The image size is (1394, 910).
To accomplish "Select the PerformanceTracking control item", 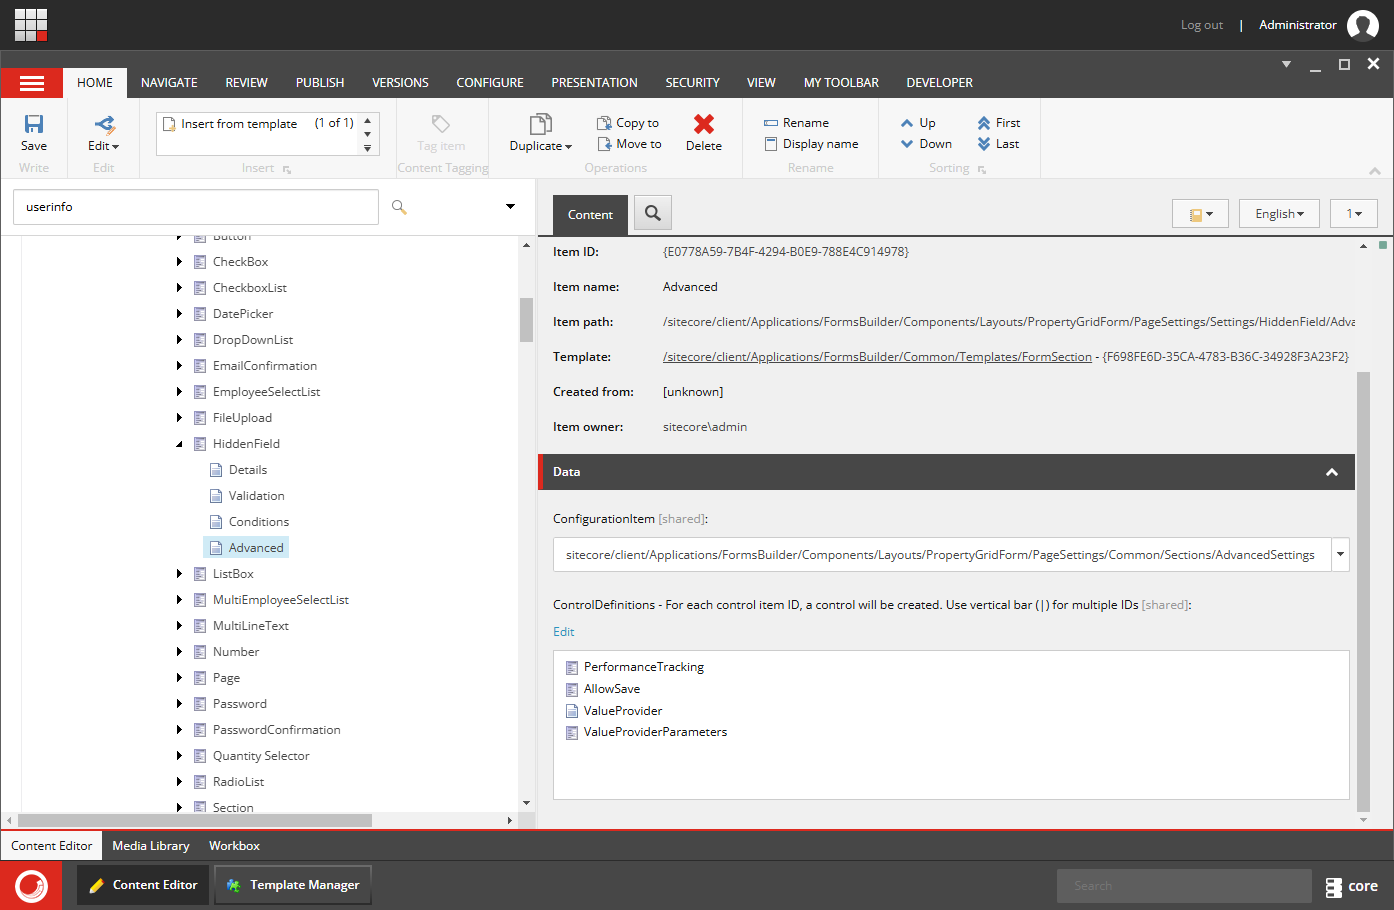I will click(635, 667).
